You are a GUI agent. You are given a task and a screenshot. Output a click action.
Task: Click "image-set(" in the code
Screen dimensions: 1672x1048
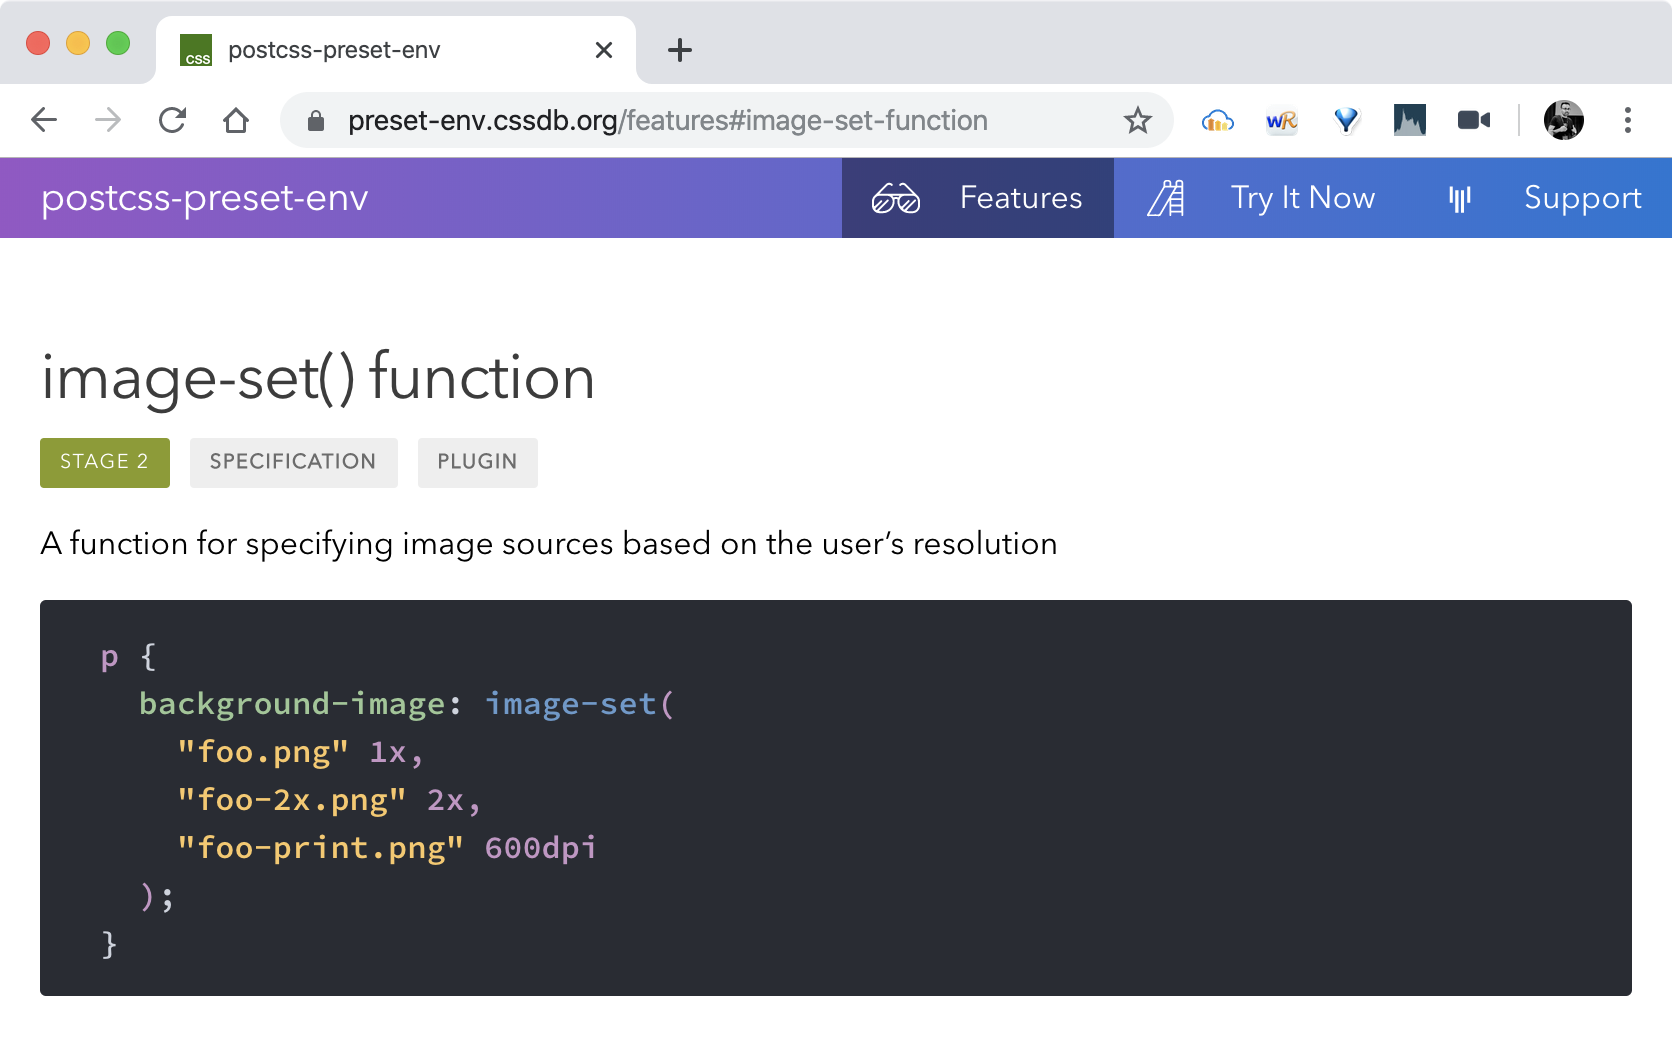pos(580,704)
